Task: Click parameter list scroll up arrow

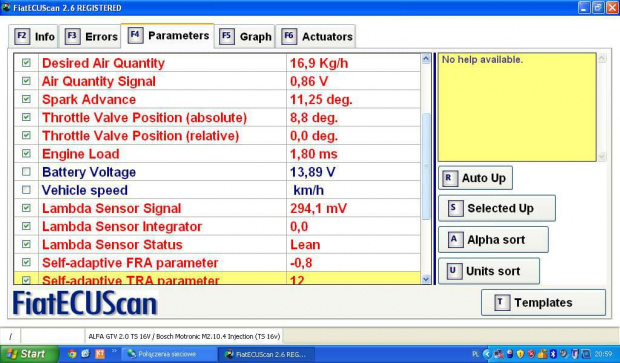Action: [x=426, y=59]
